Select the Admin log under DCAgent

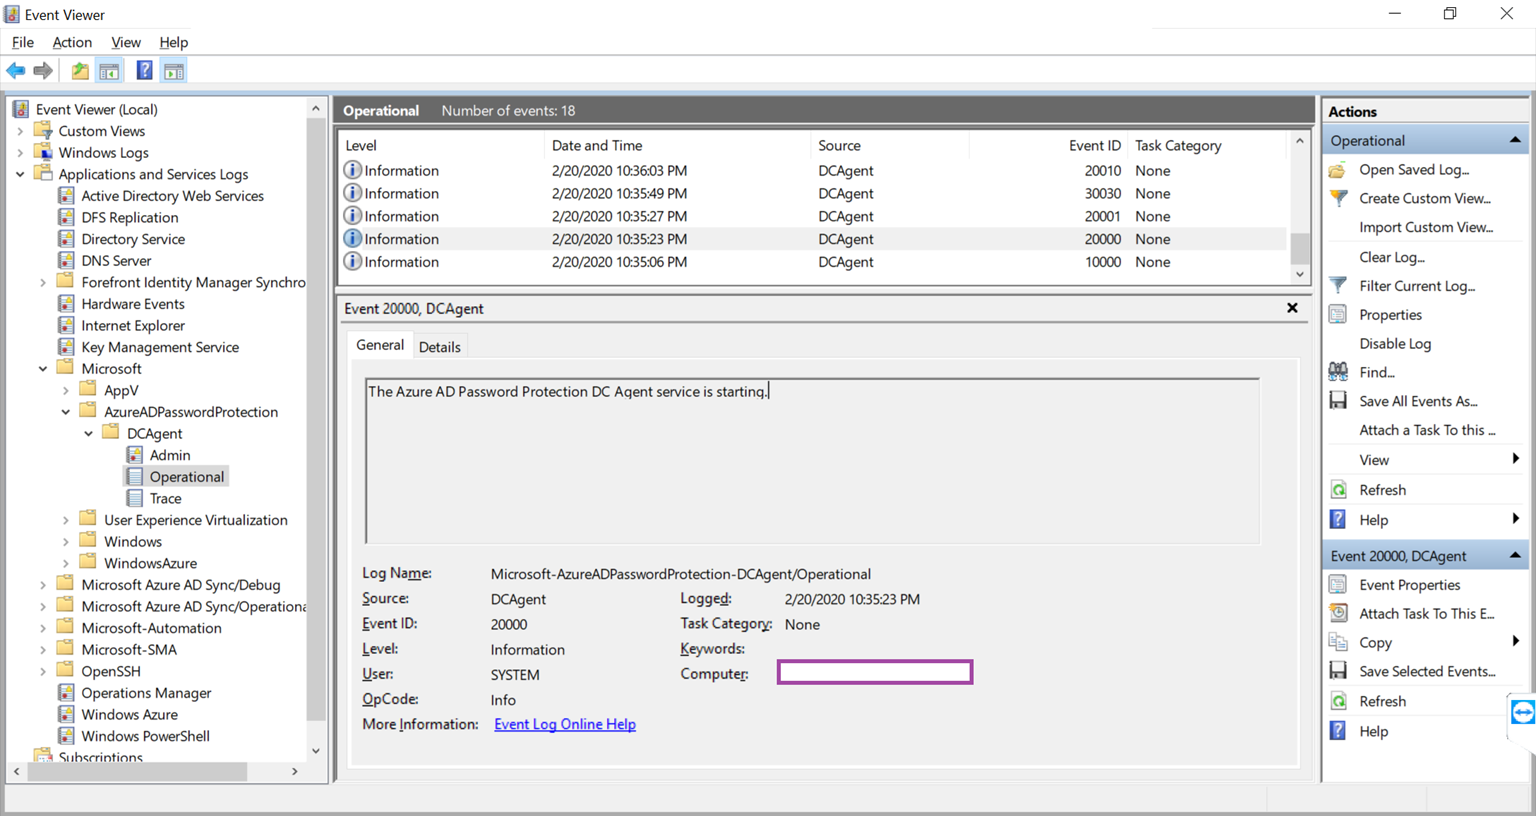(170, 455)
